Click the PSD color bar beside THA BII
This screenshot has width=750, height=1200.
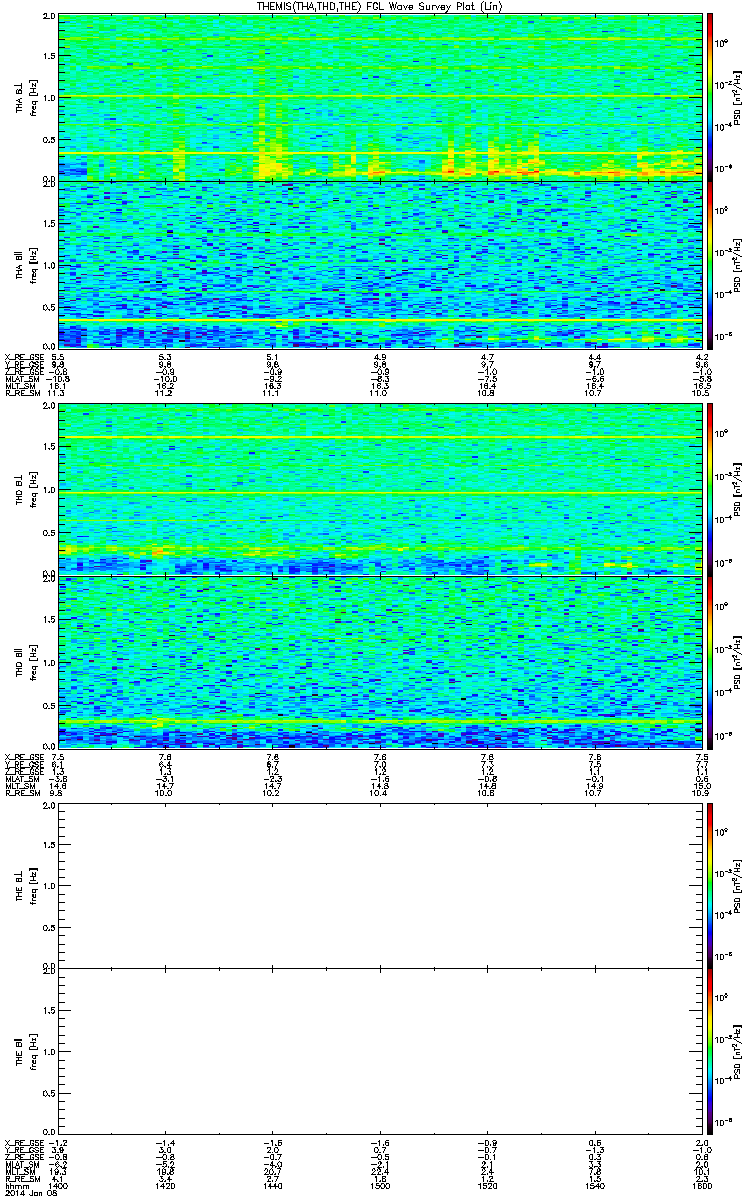coord(710,264)
